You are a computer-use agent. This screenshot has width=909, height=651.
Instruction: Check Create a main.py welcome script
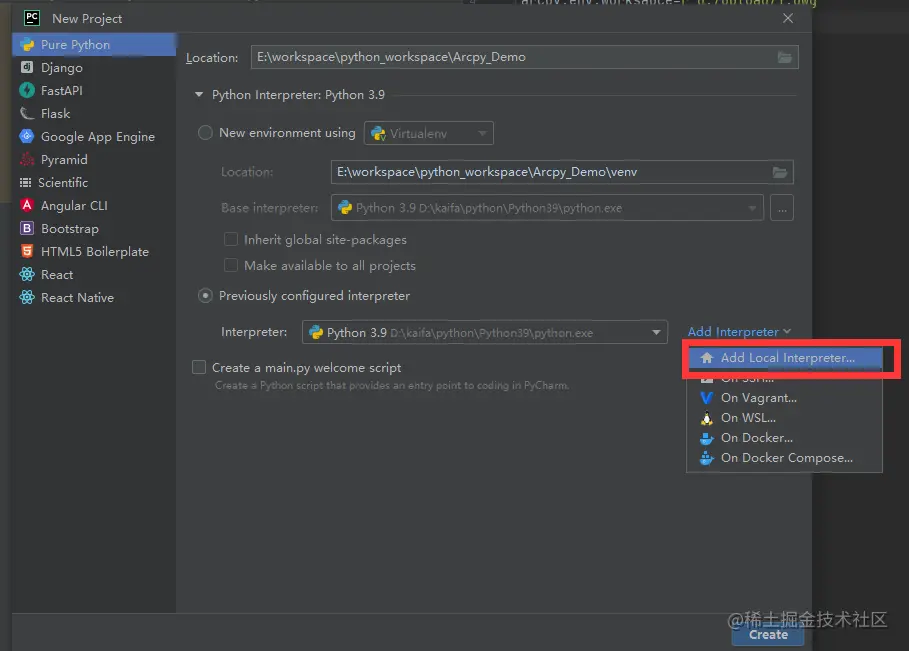coord(199,367)
